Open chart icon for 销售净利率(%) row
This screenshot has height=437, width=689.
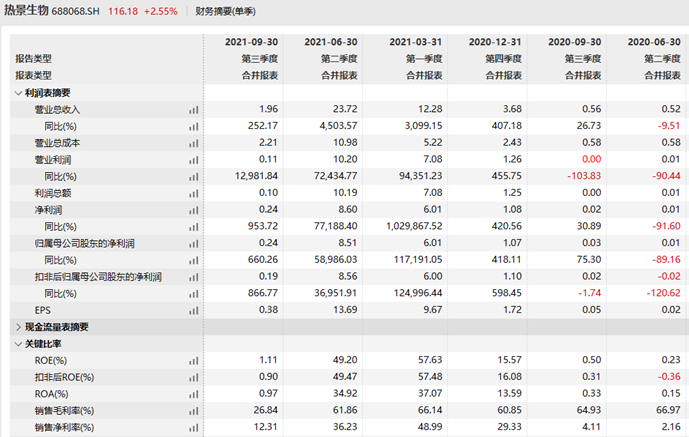(194, 428)
